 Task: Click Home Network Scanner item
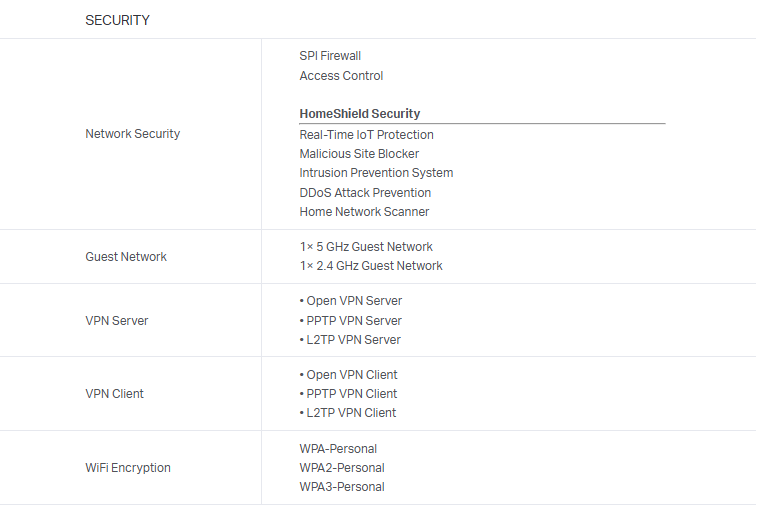tap(364, 212)
